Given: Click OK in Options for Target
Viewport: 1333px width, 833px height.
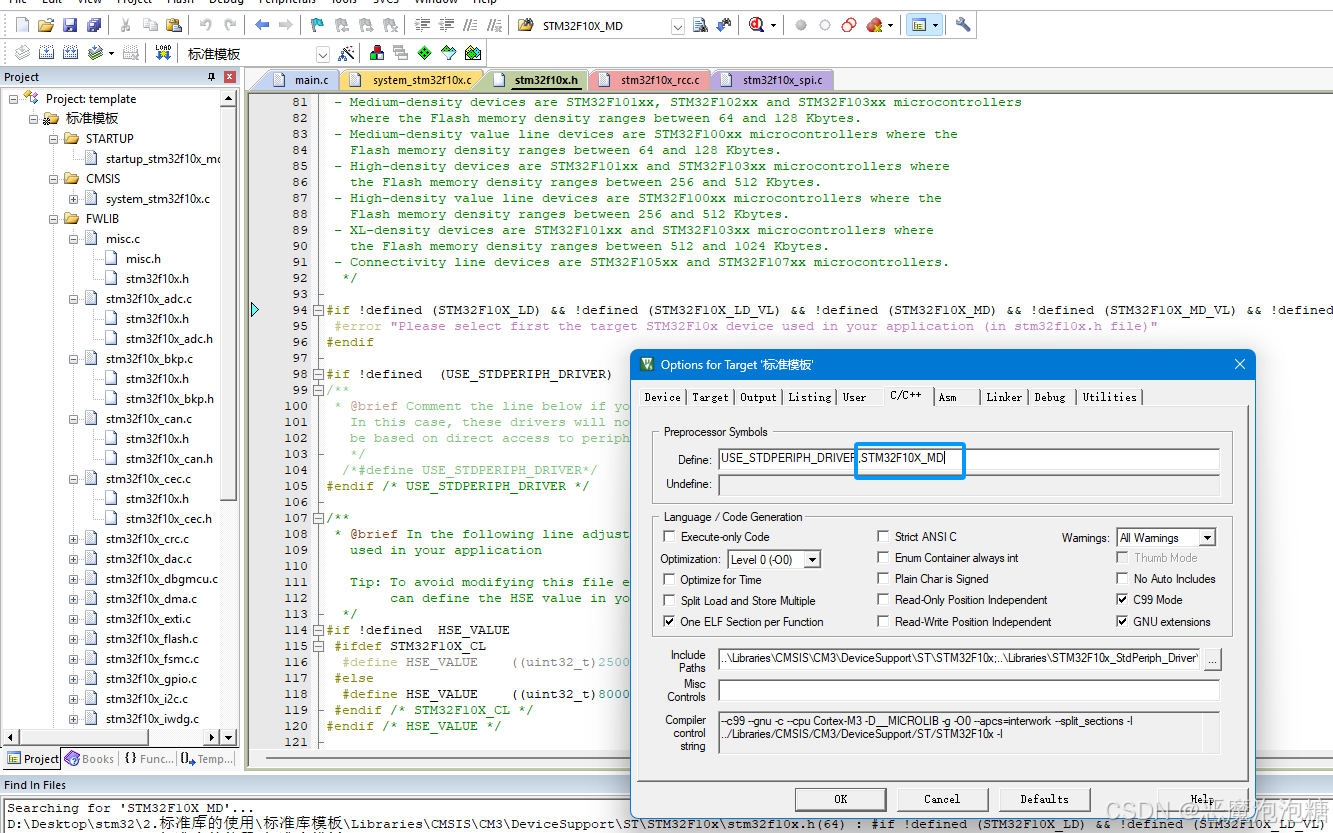Looking at the screenshot, I should [840, 799].
